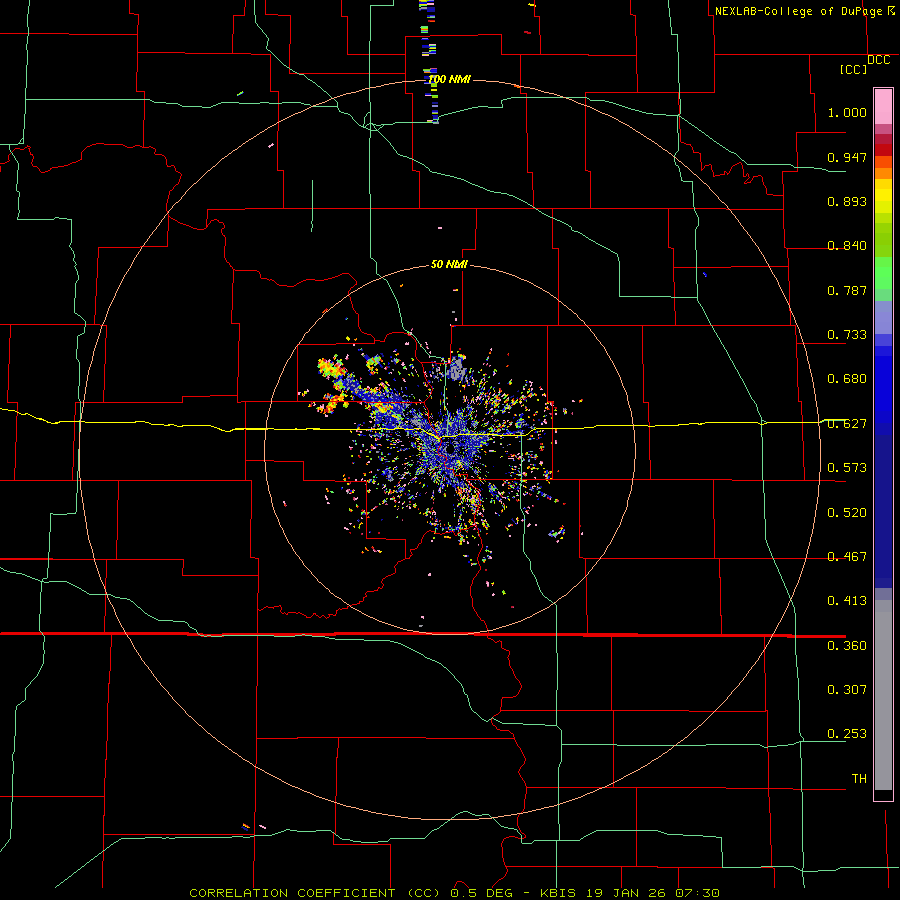
Task: Click the 0.467 scale value
Action: pos(847,557)
